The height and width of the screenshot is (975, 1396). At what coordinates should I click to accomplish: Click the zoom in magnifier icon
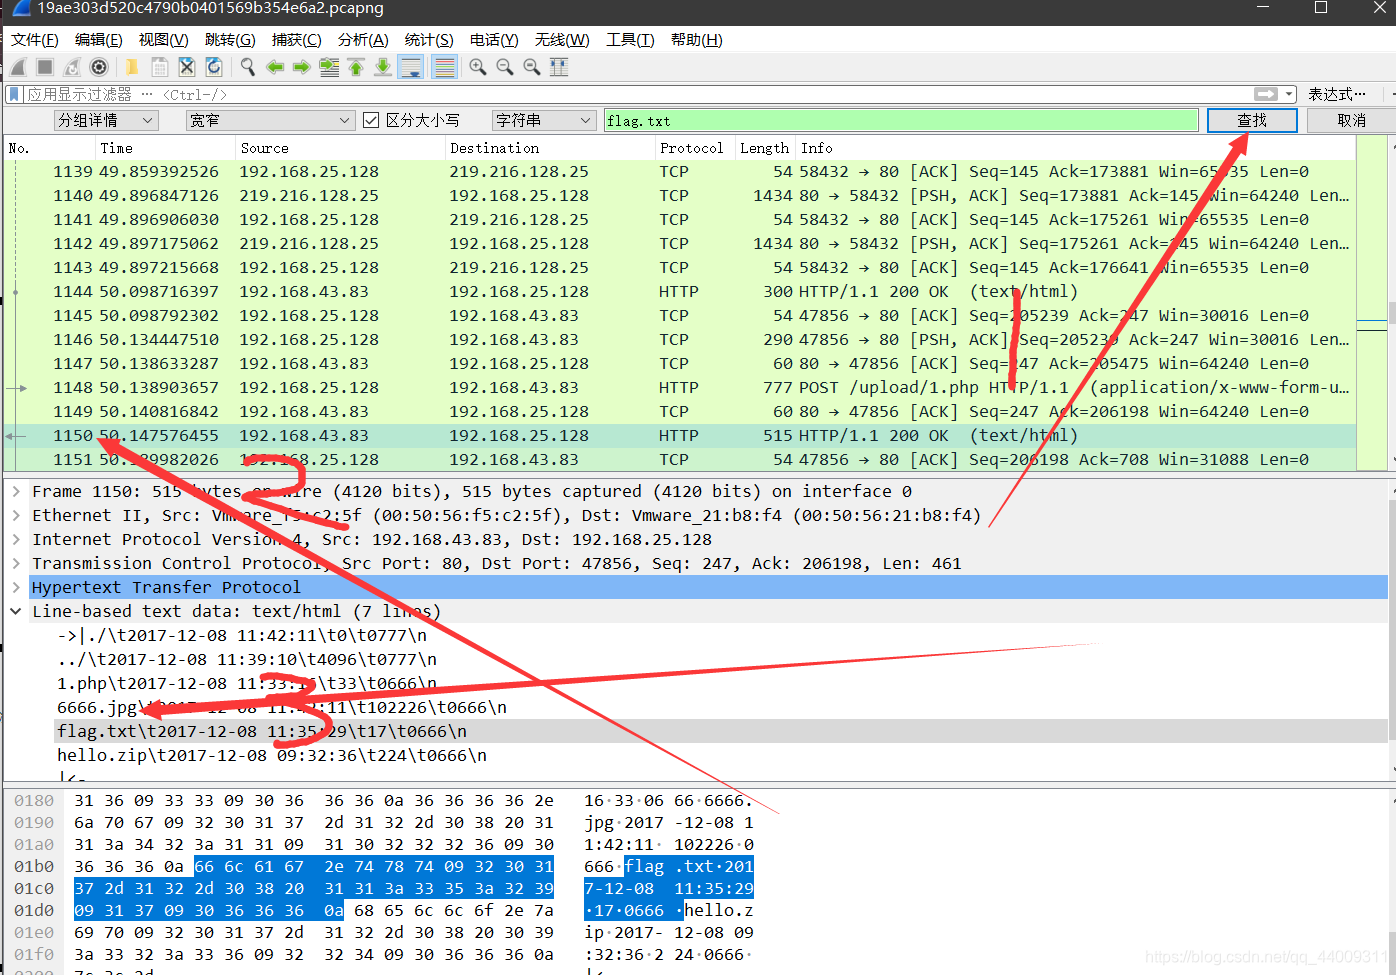coord(478,67)
